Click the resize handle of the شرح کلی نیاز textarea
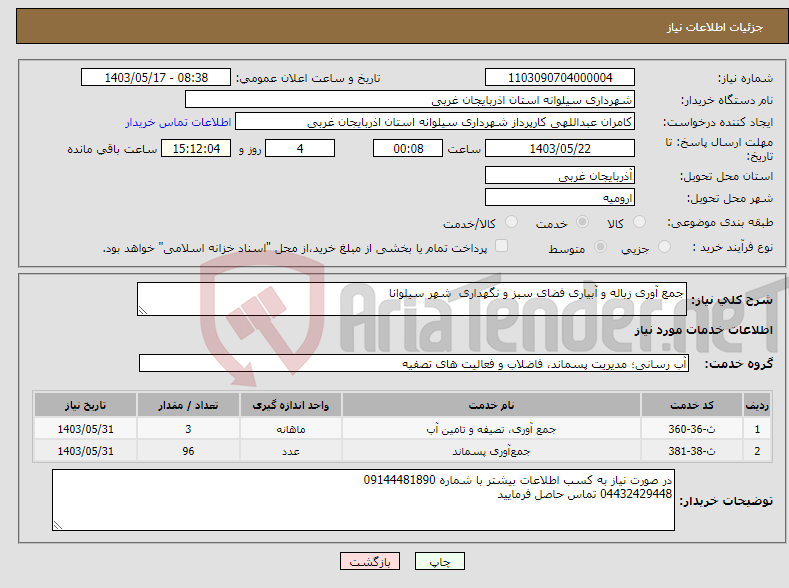 click(143, 310)
